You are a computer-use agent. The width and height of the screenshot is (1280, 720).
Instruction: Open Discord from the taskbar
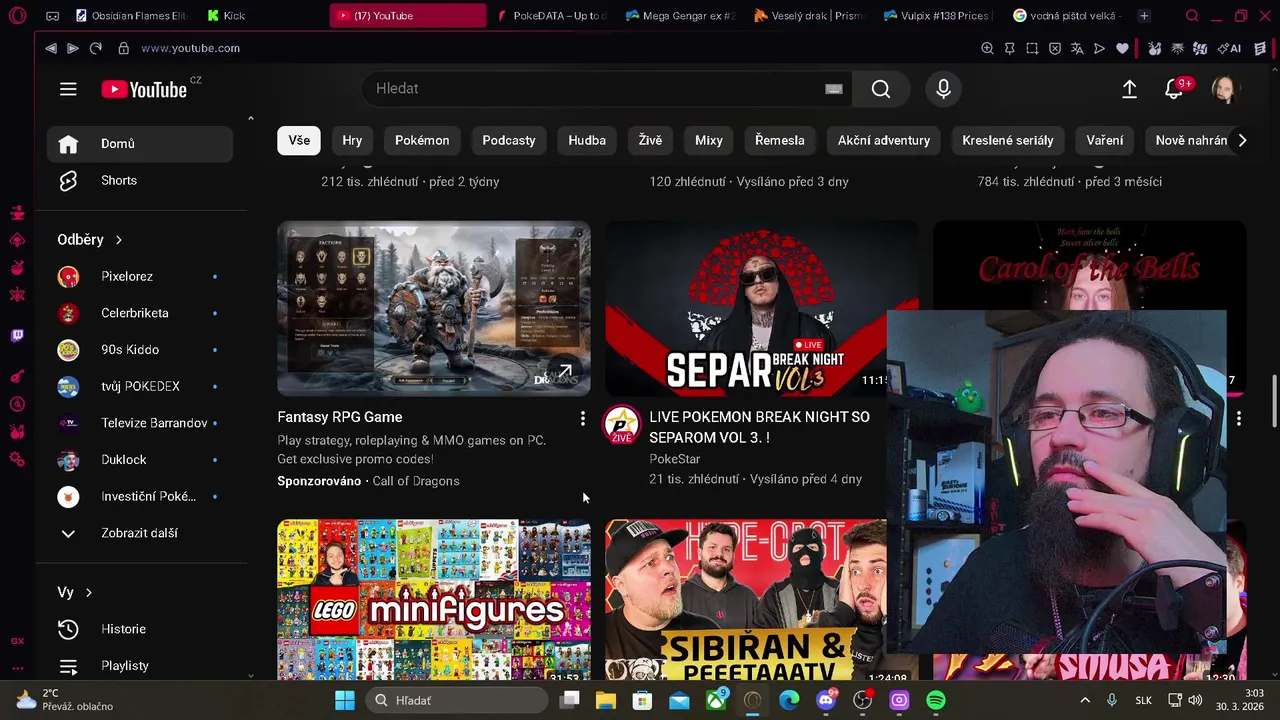click(826, 701)
